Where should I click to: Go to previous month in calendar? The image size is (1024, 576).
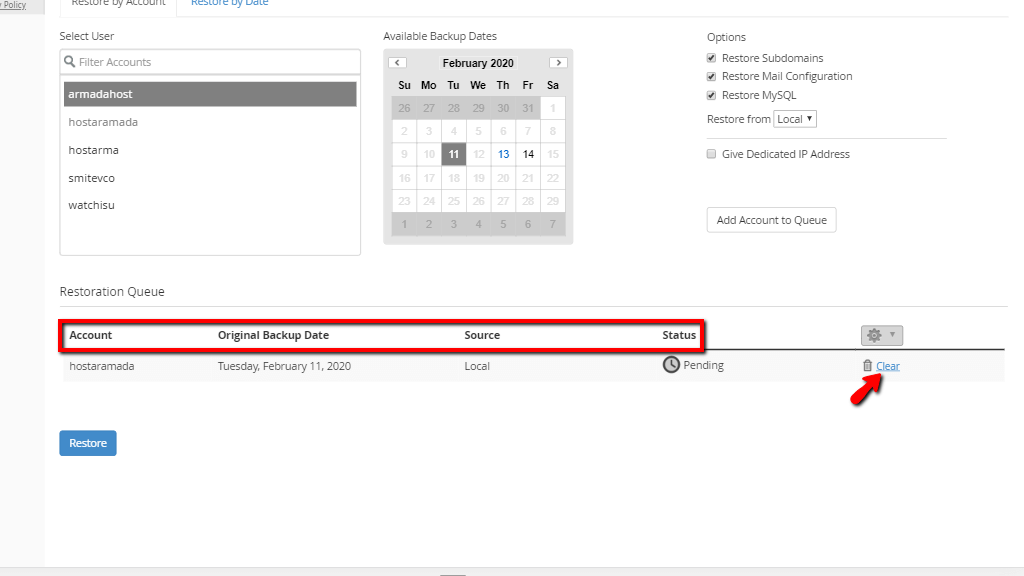[x=397, y=63]
